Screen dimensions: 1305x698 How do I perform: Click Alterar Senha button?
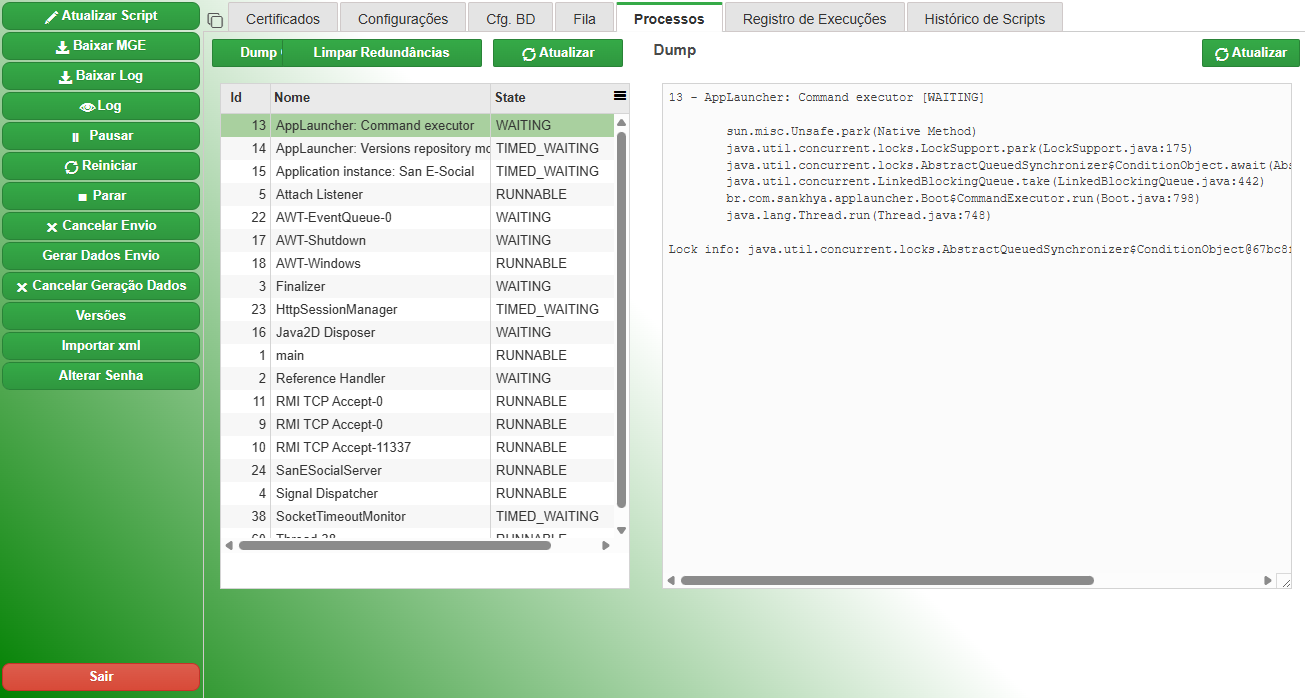[101, 376]
